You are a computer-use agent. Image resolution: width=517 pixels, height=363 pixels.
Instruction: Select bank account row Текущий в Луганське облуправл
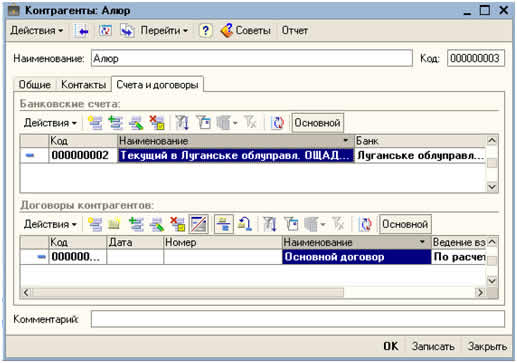click(x=236, y=155)
